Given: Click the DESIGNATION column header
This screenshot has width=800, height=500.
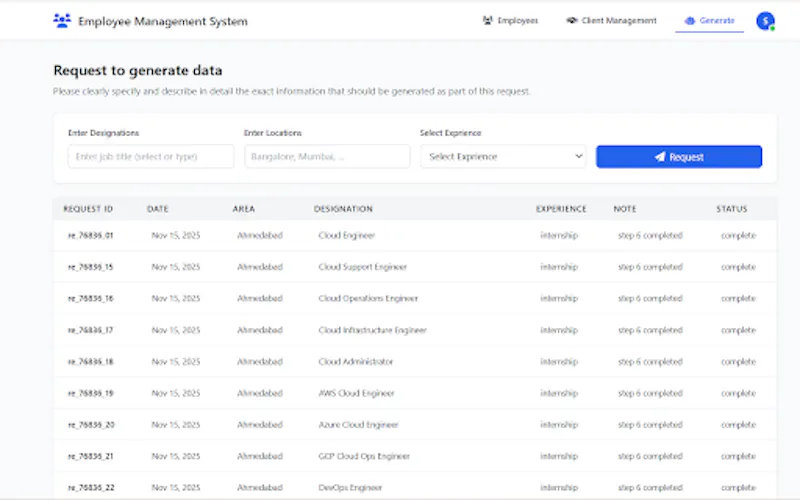Looking at the screenshot, I should [343, 209].
